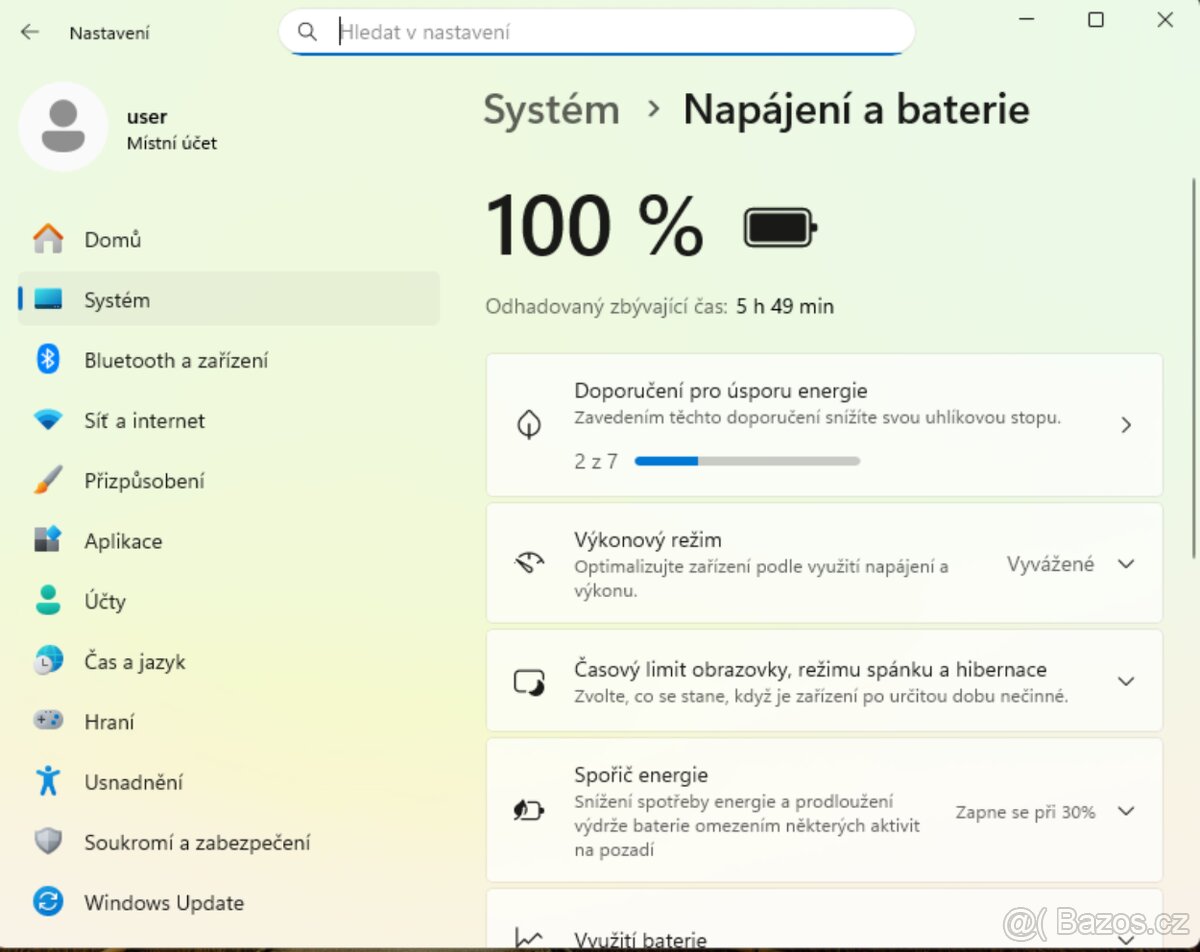Viewport: 1200px width, 952px height.
Task: Click the Windows Update icon
Action: click(x=49, y=902)
